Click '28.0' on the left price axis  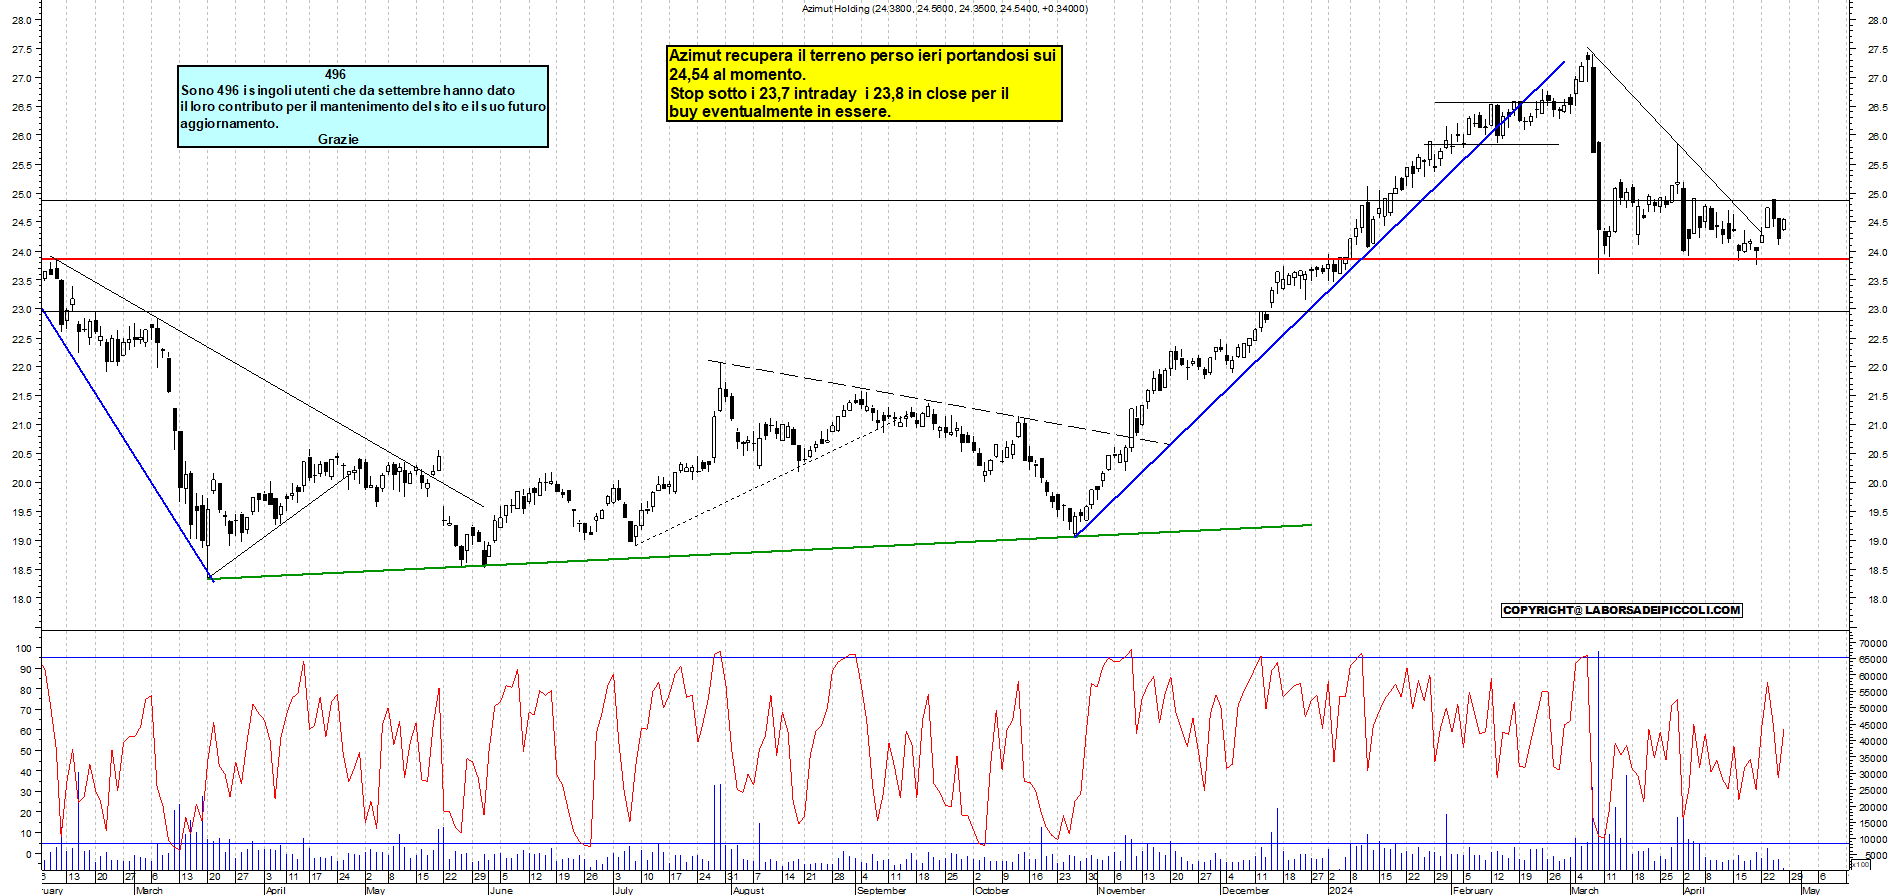[22, 20]
